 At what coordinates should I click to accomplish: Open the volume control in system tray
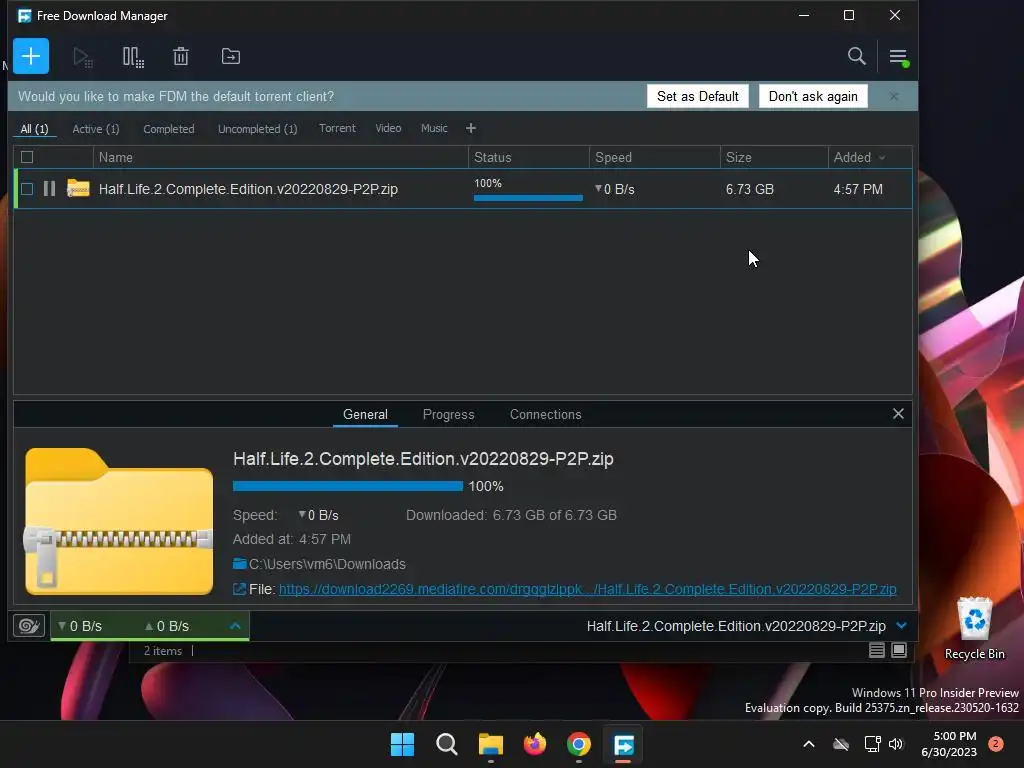click(x=896, y=744)
